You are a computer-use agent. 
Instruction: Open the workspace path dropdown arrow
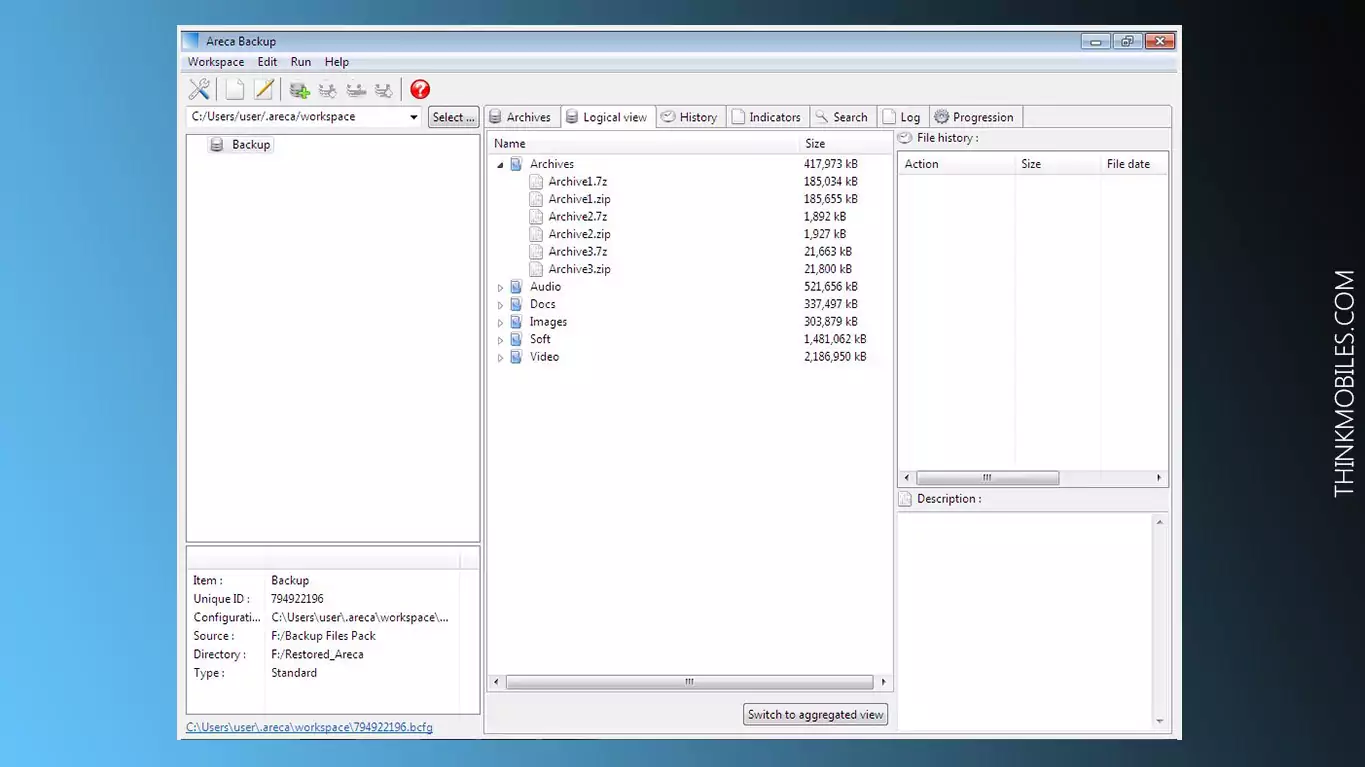tap(414, 117)
